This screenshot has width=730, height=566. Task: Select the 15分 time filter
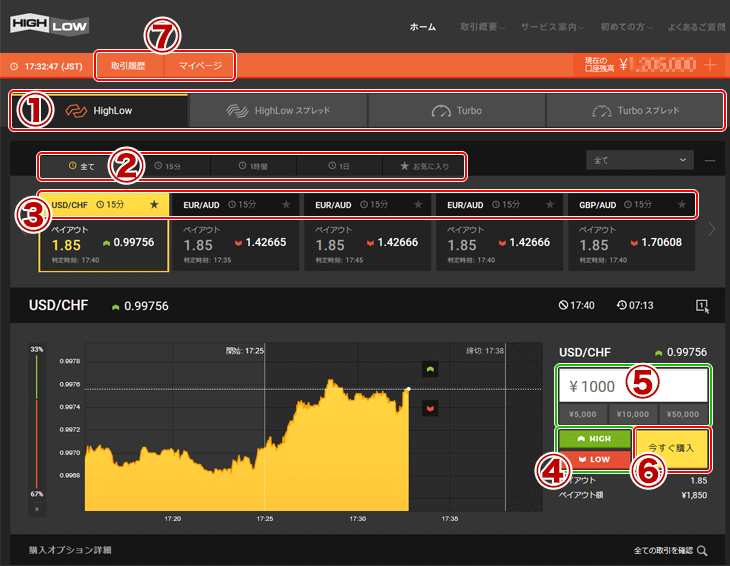pos(167,165)
